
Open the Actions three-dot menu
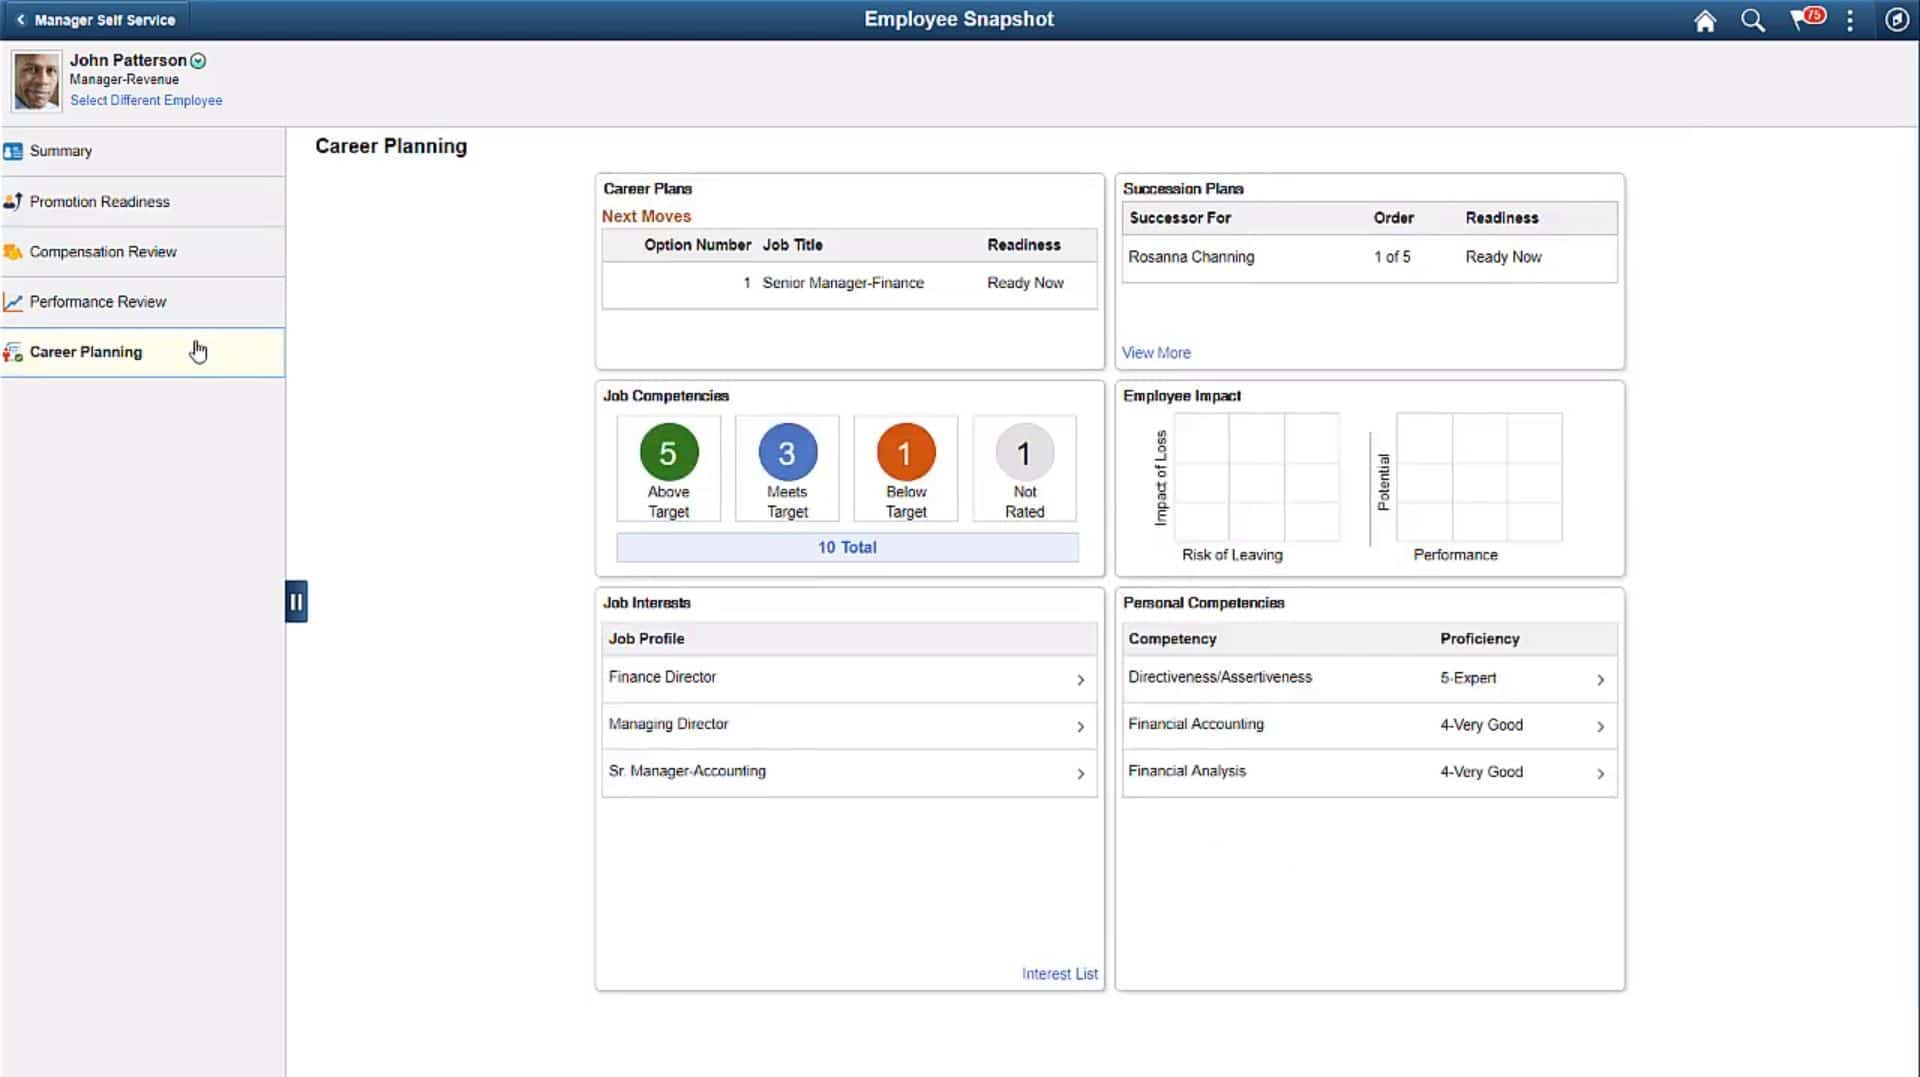coord(1849,20)
